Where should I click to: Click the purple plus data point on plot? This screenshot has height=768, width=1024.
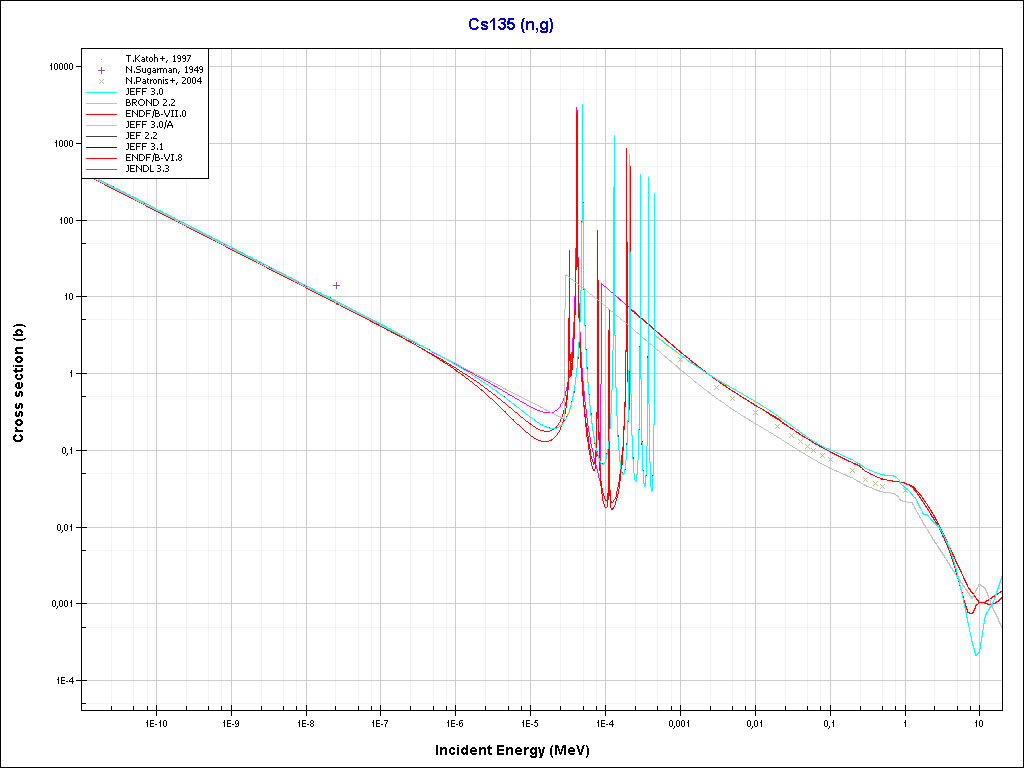[336, 285]
